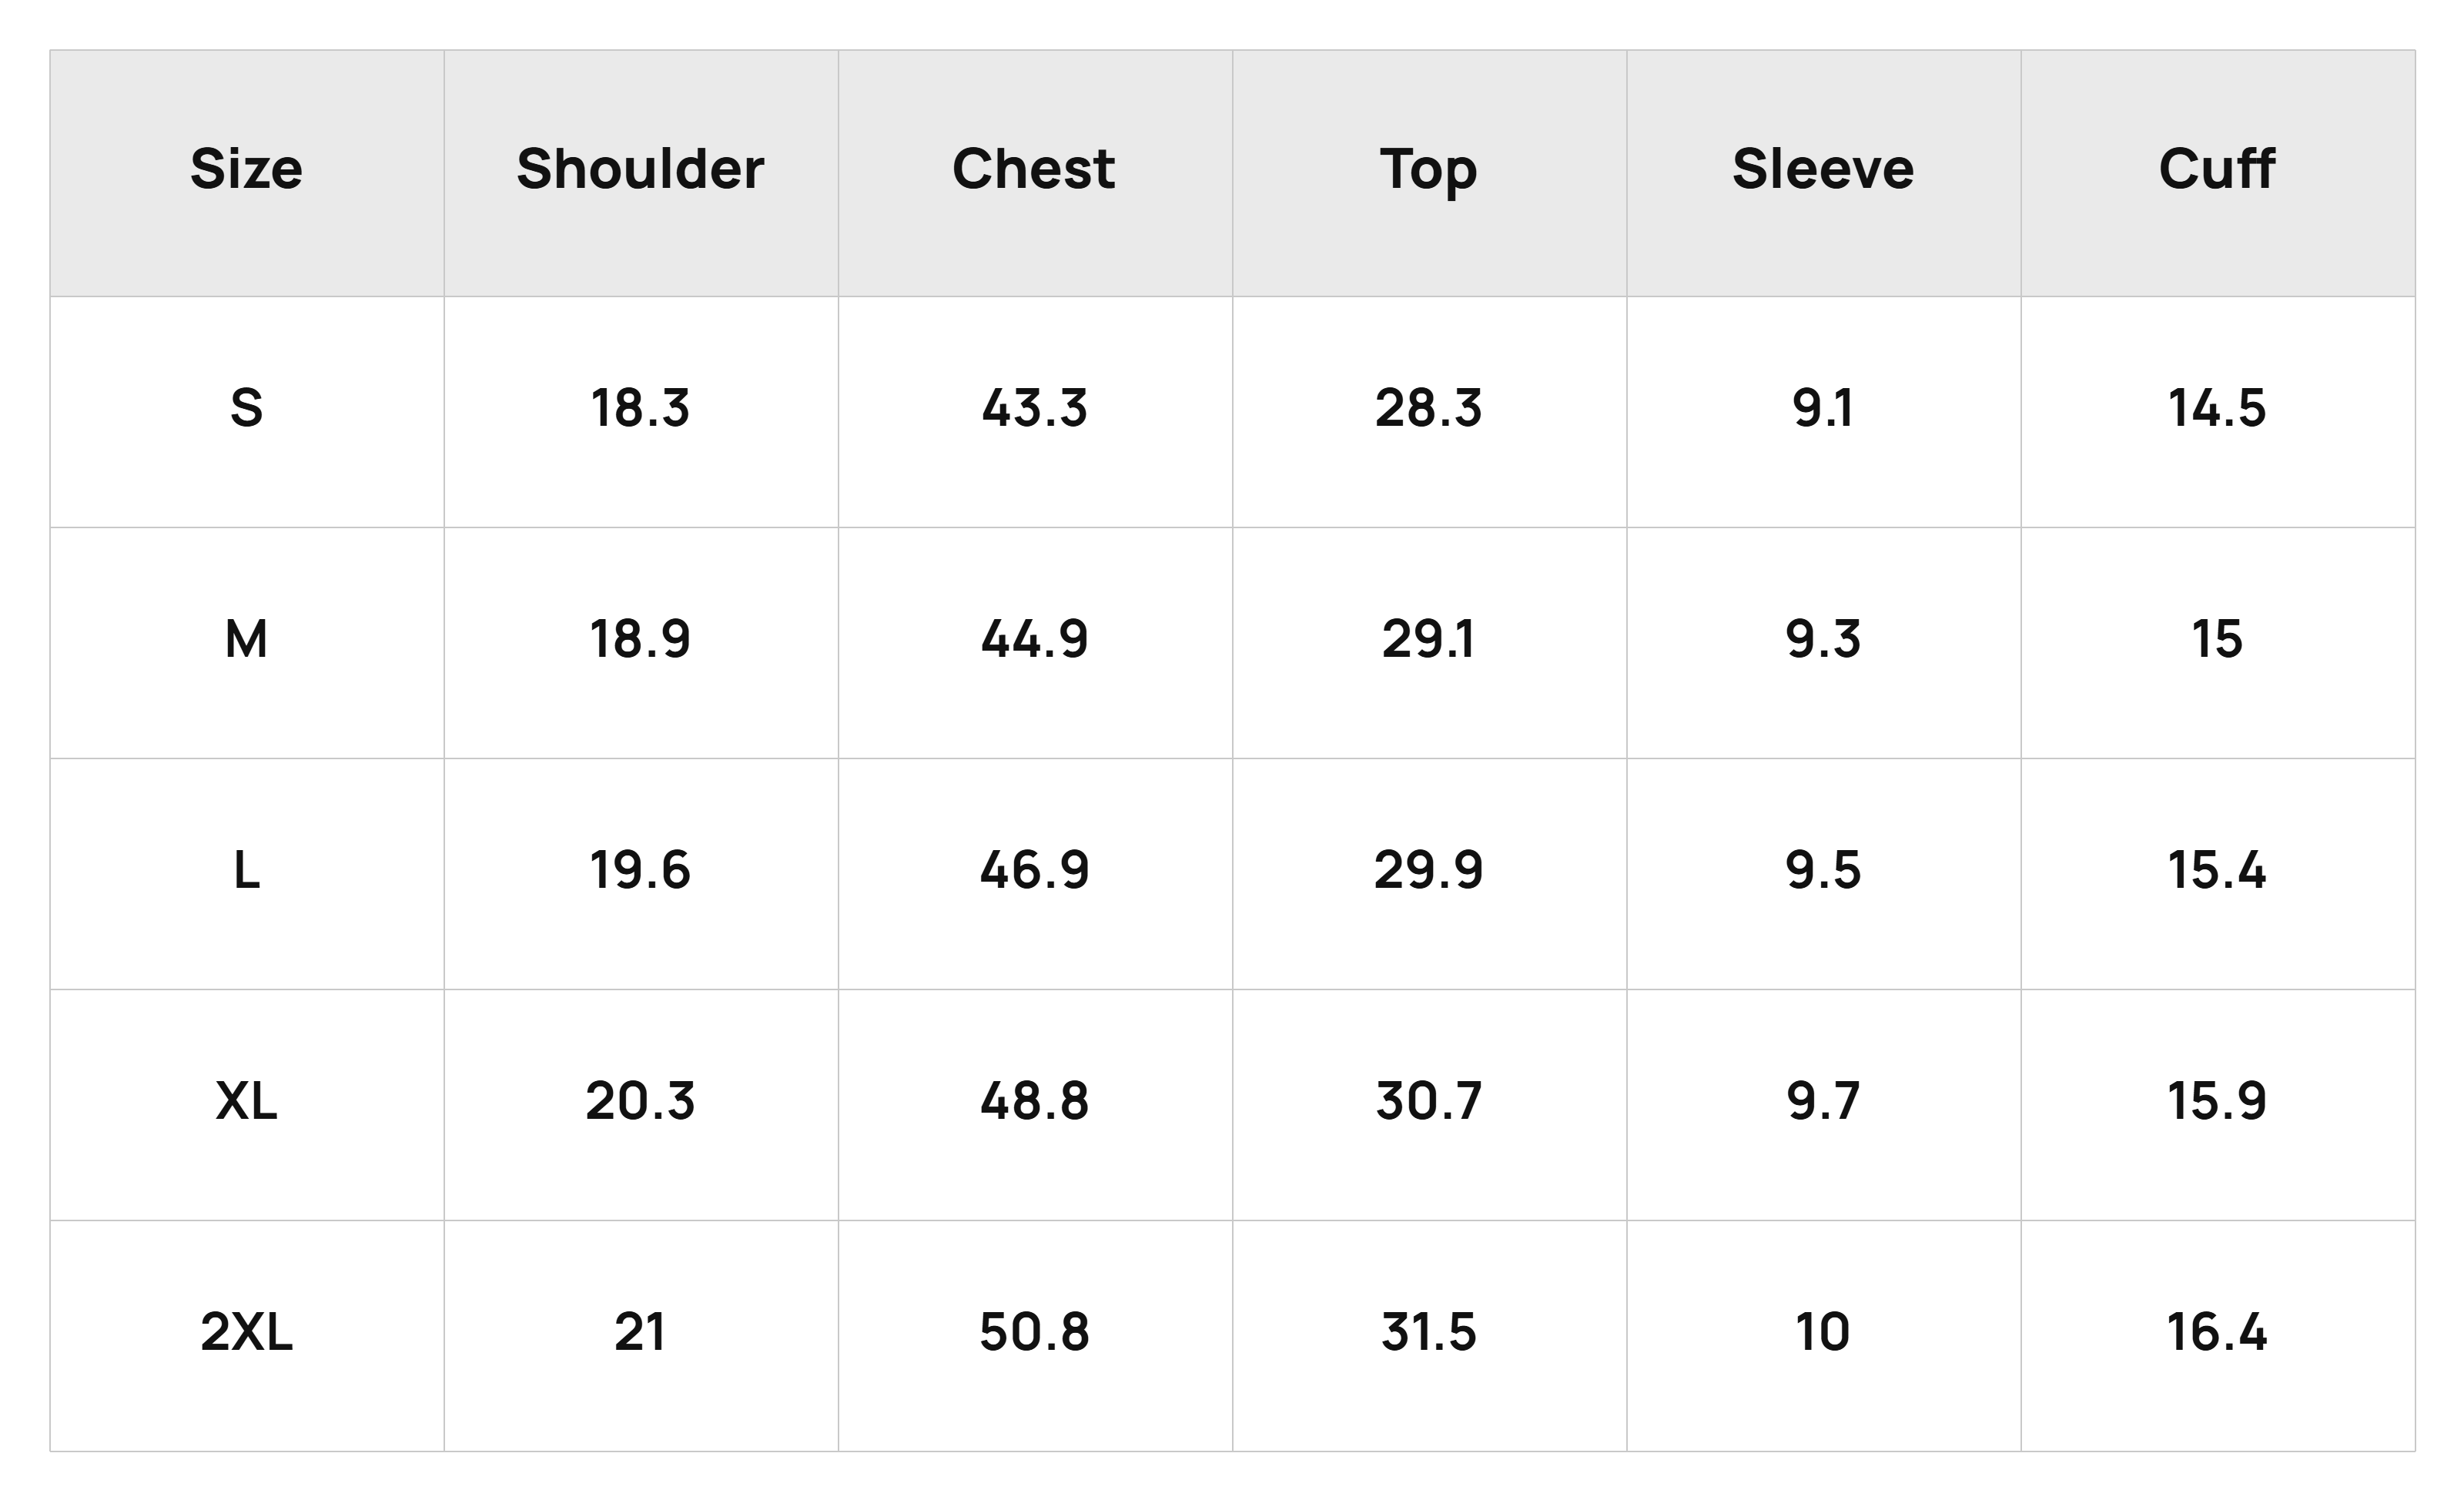Click the S size row label
The image size is (2464, 1500).
pos(246,408)
